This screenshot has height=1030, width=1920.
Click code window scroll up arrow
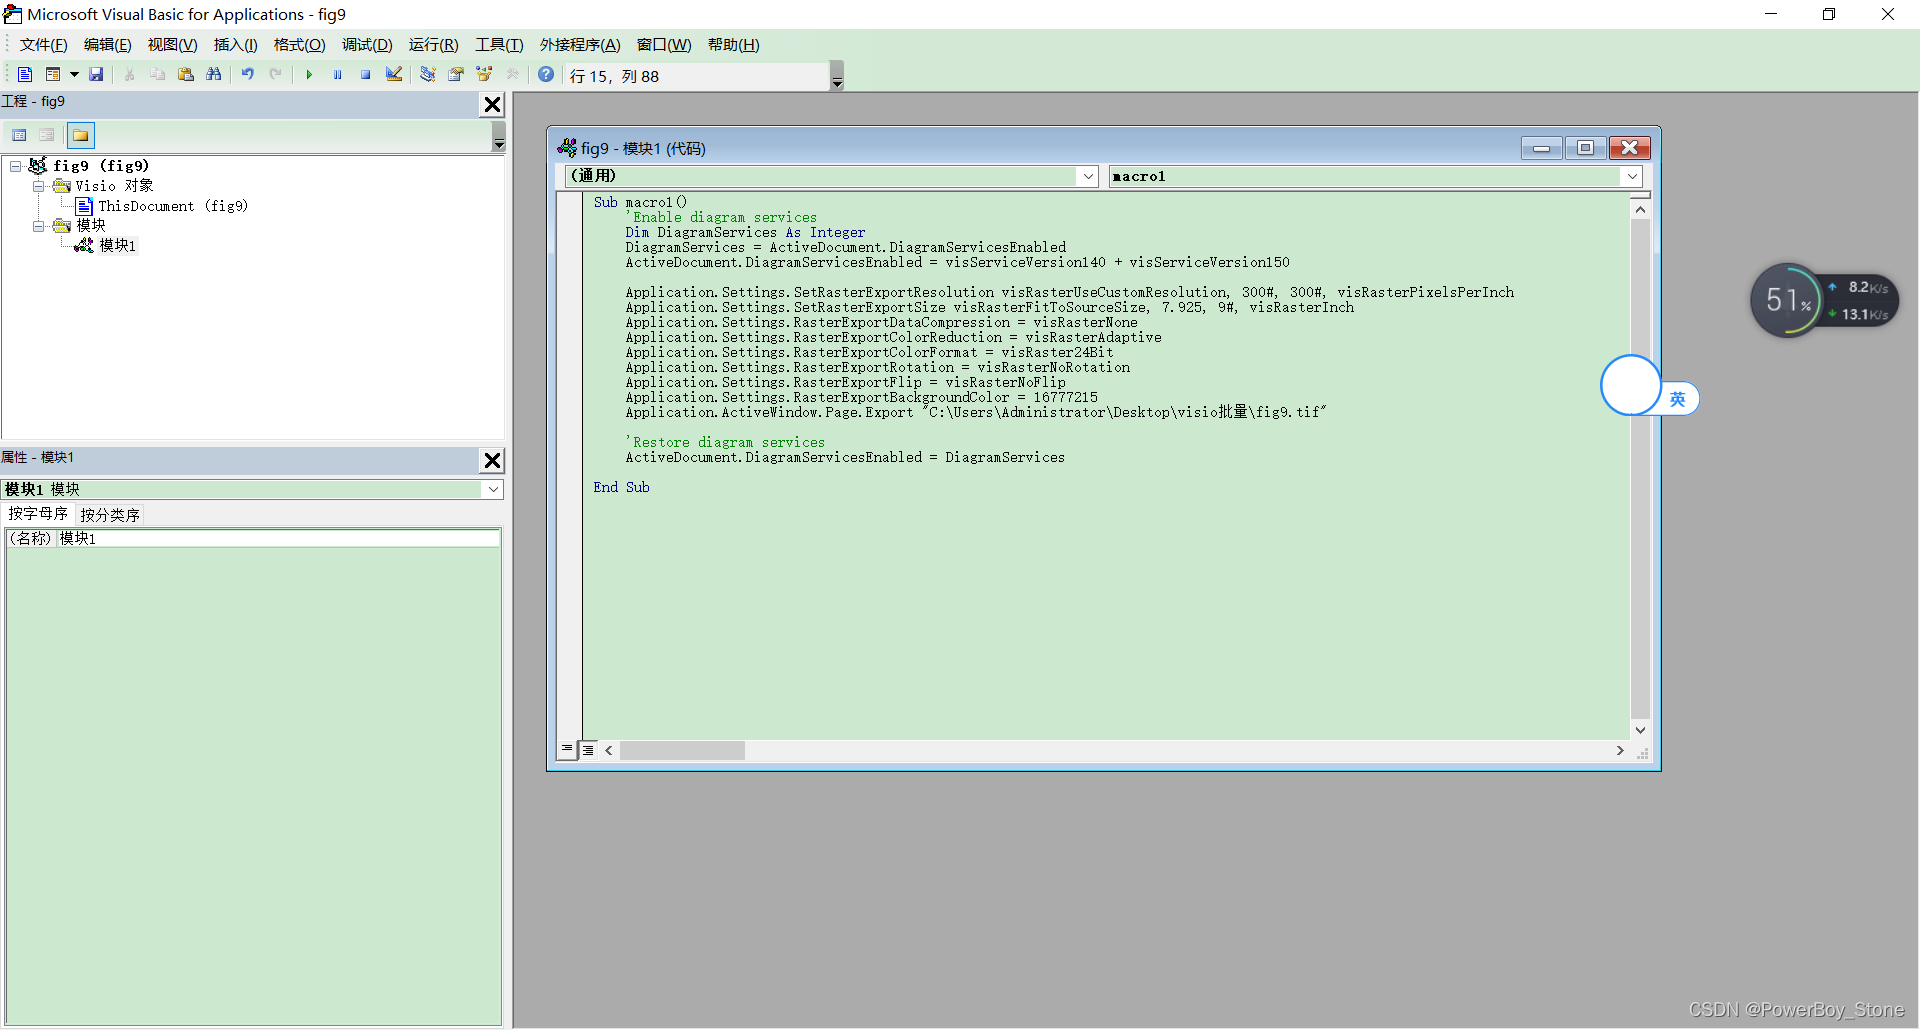pyautogui.click(x=1640, y=210)
